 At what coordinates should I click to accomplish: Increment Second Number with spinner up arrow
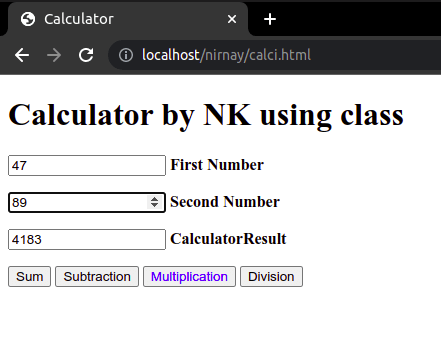(x=154, y=199)
